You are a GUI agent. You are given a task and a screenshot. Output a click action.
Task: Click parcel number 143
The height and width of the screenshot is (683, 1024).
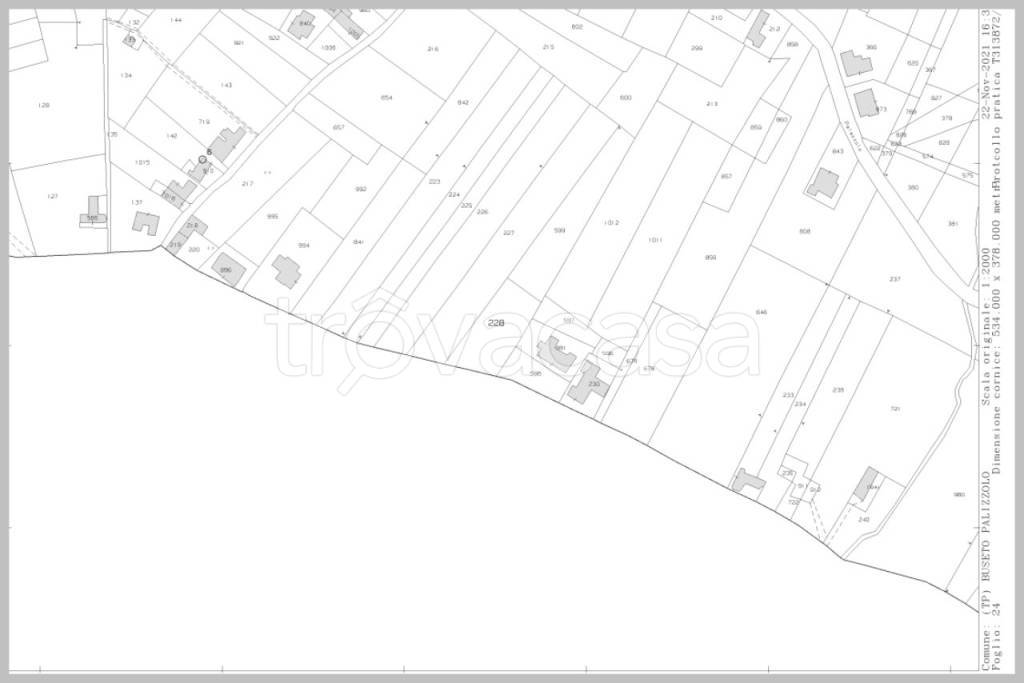tap(226, 85)
